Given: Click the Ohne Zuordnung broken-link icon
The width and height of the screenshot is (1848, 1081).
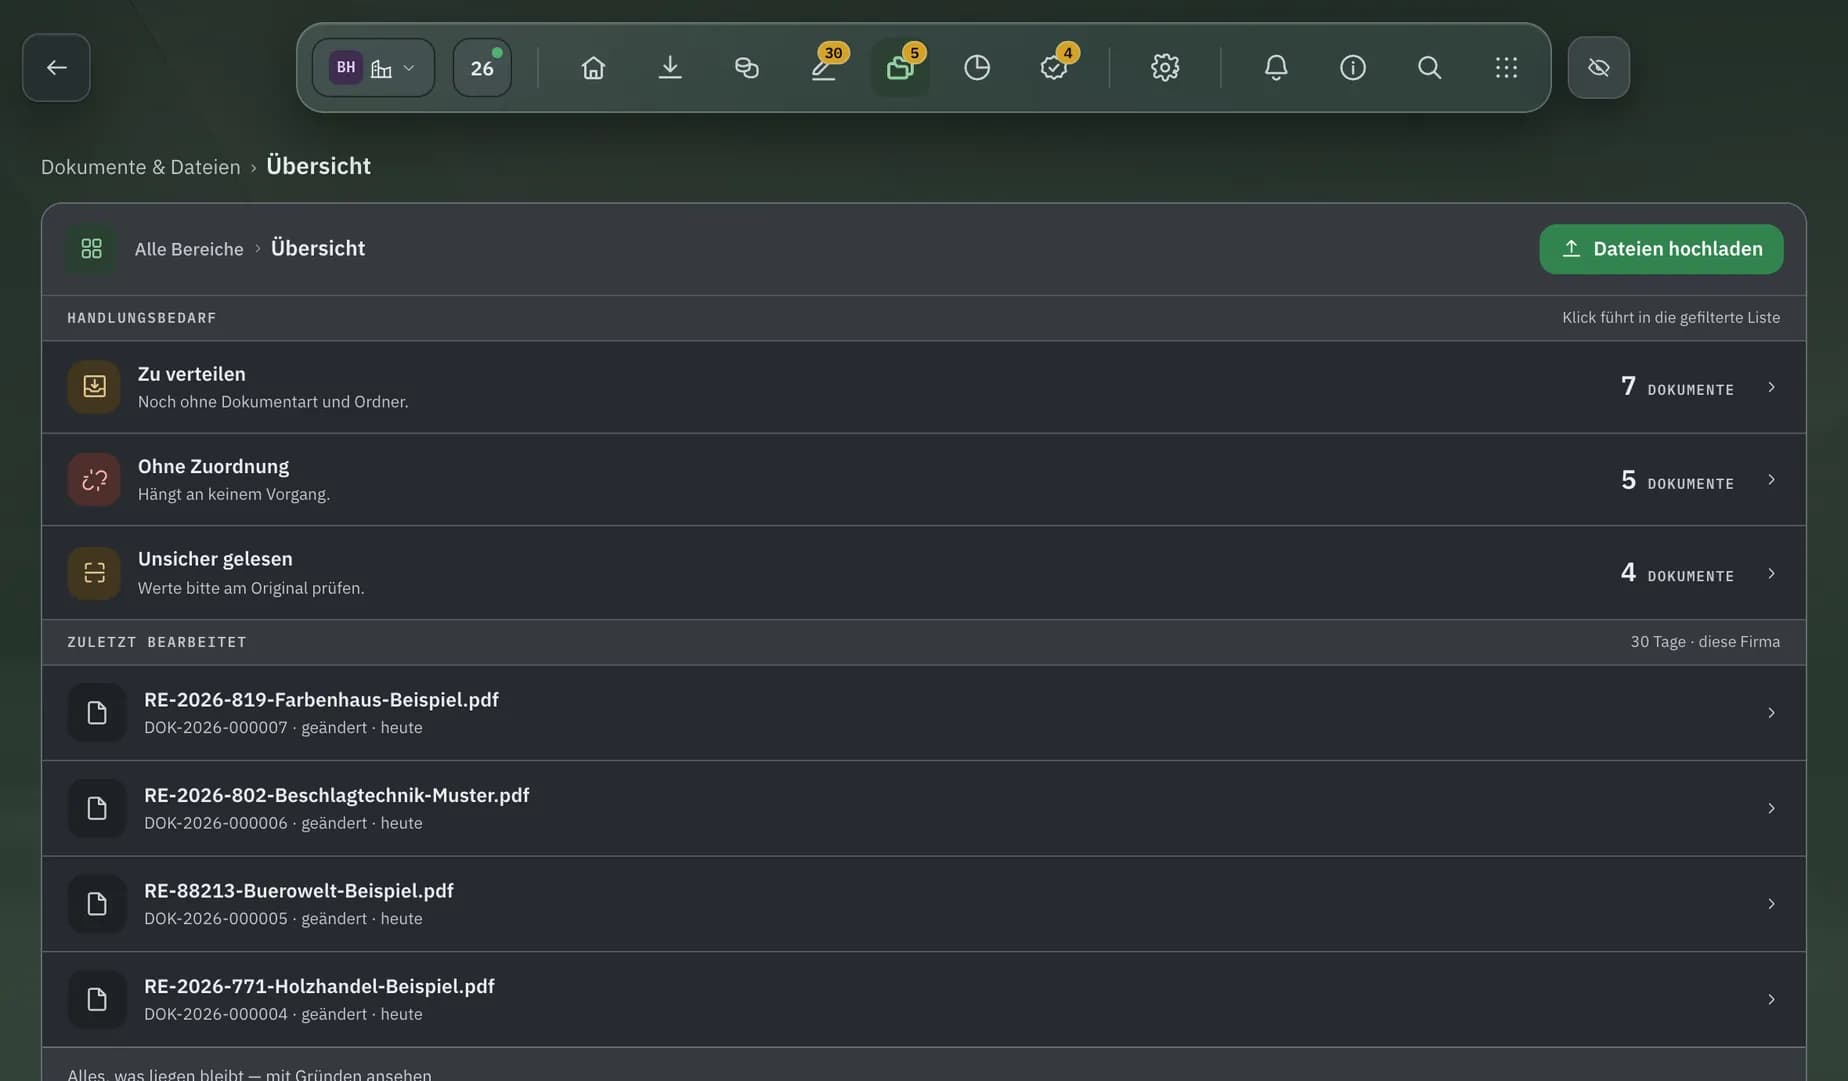Looking at the screenshot, I should click(x=94, y=480).
